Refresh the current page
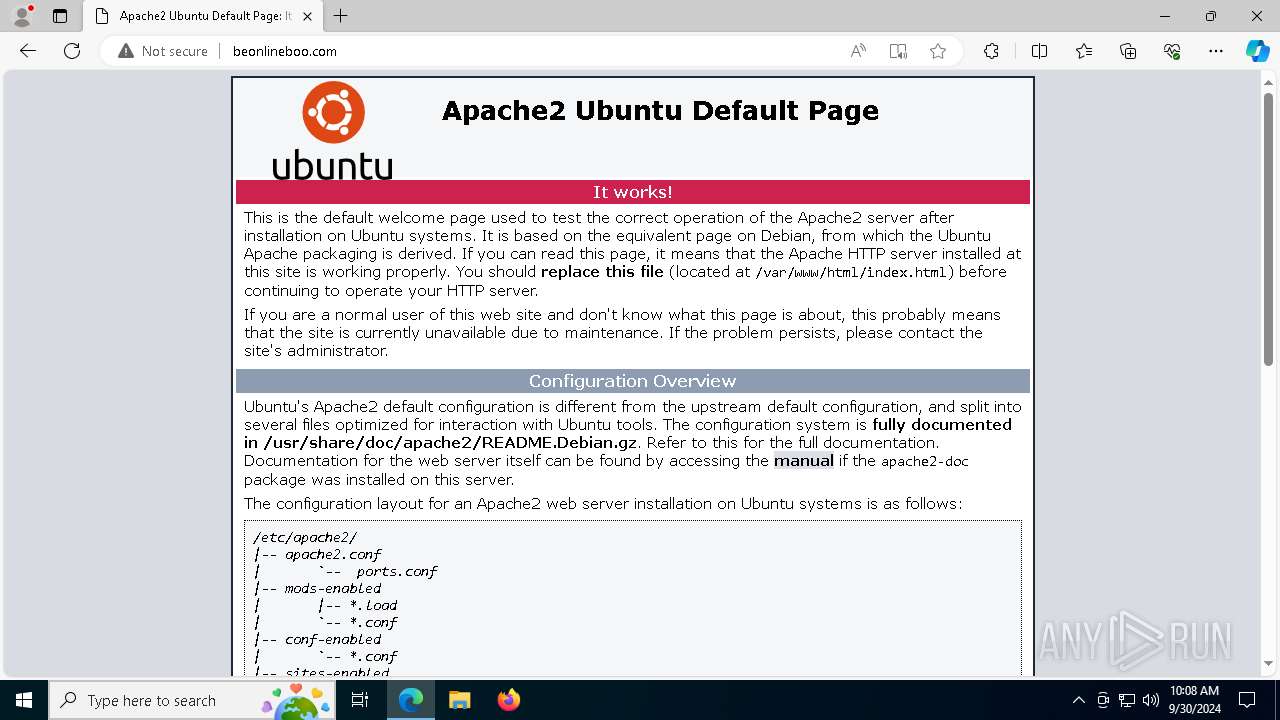Image resolution: width=1280 pixels, height=720 pixels. click(72, 51)
